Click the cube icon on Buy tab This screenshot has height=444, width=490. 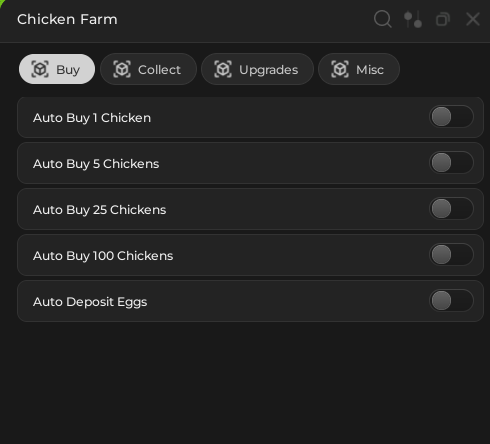(40, 69)
